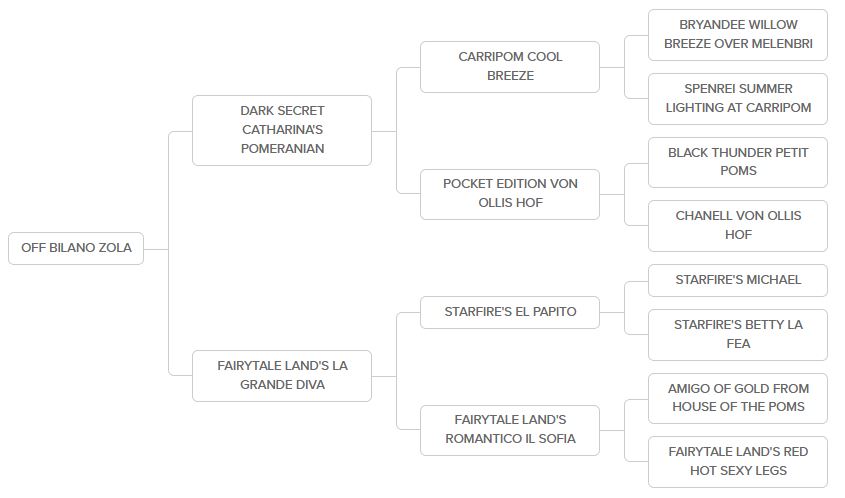
Task: Pick the lower parent of OFF BILANO ZOLA
Action: coord(282,375)
